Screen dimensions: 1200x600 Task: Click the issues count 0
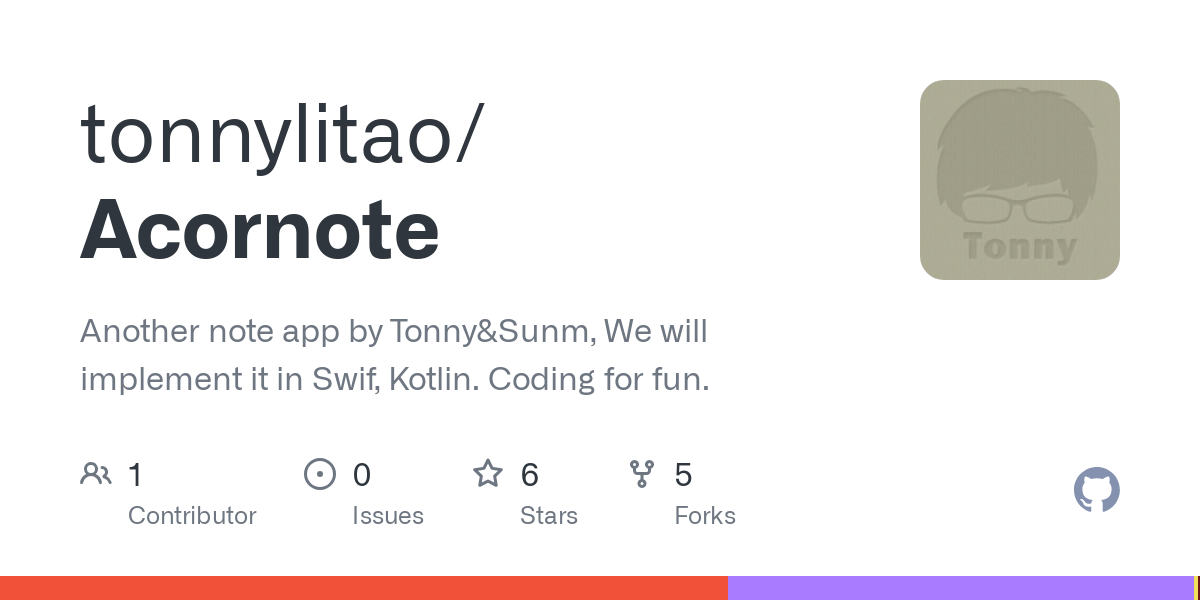[362, 475]
